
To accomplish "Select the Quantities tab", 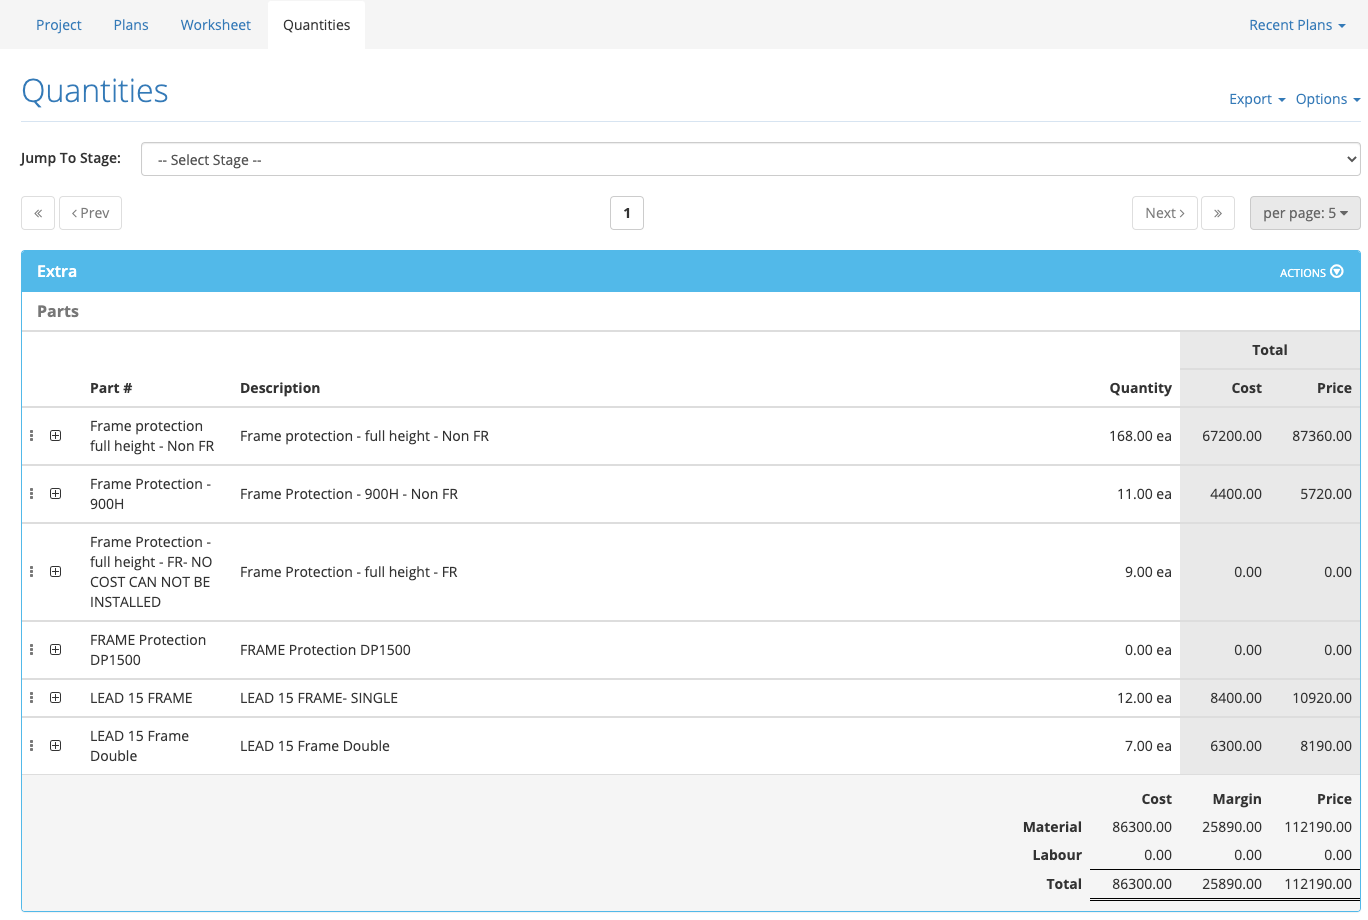I will point(317,25).
